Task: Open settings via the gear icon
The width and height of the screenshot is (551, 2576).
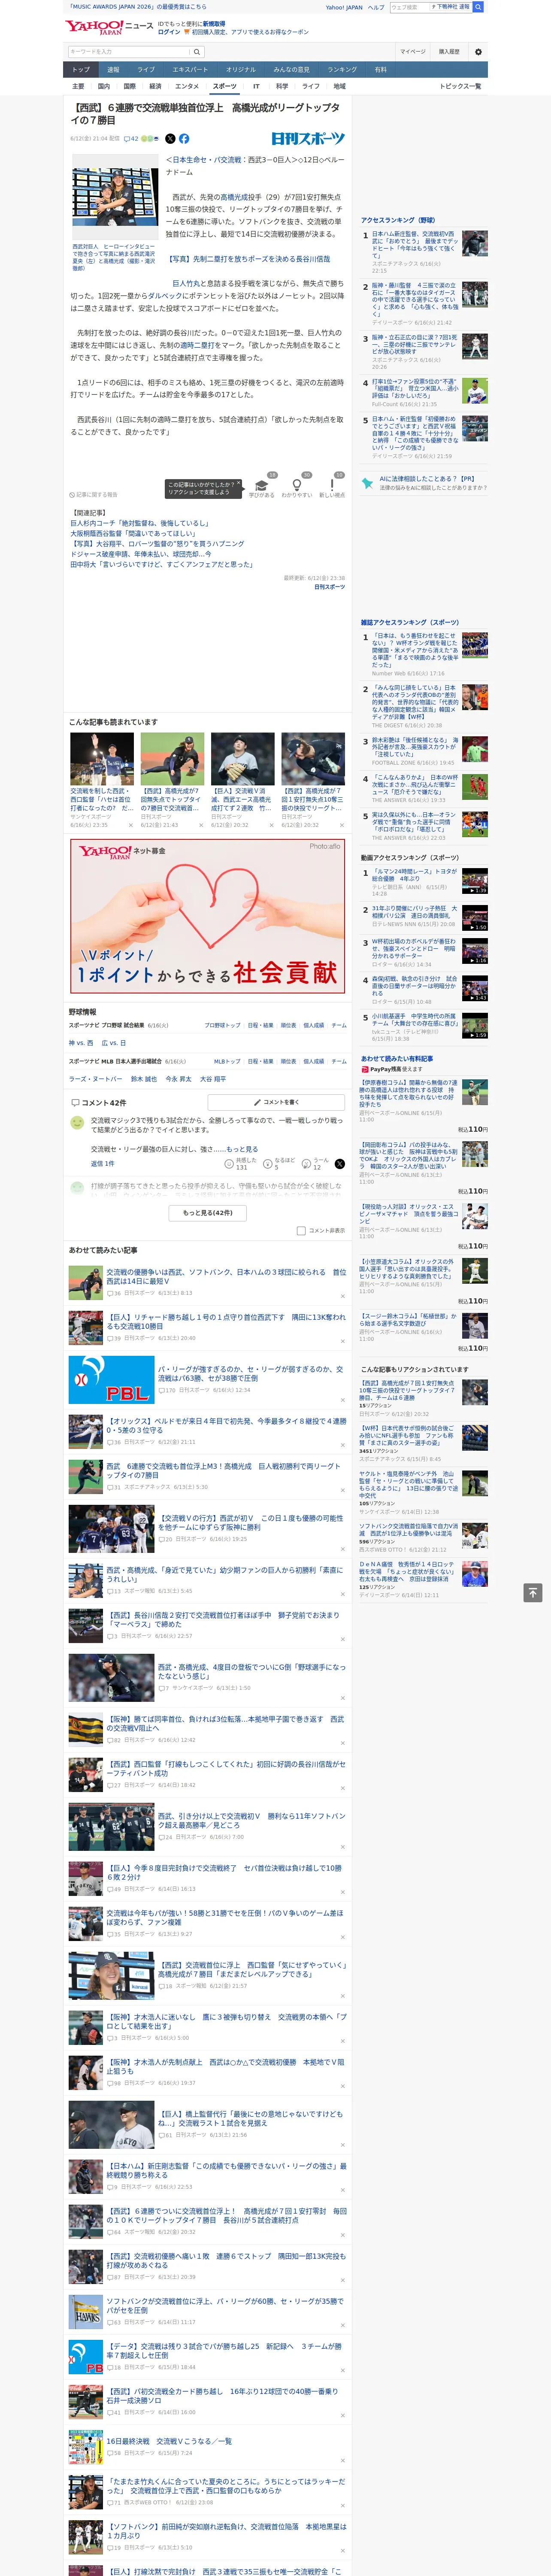Action: 478,52
